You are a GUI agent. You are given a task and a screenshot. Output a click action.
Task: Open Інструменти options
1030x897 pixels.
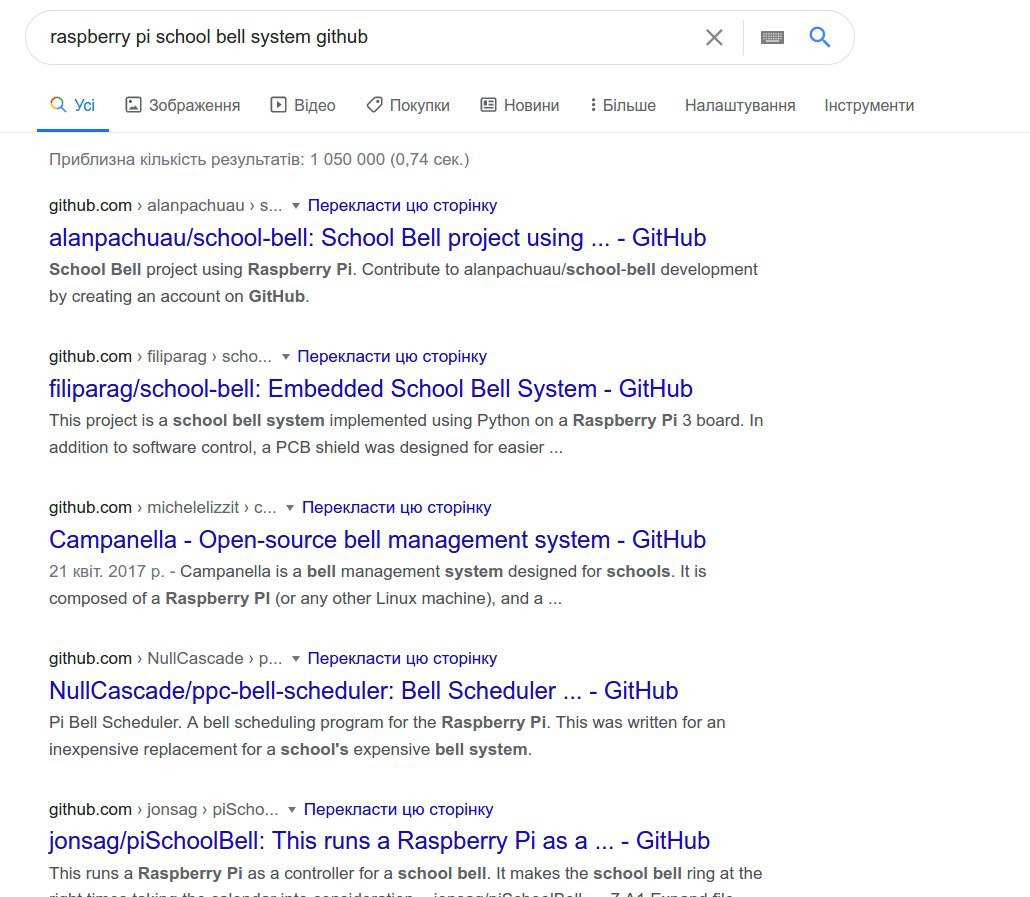(x=869, y=105)
